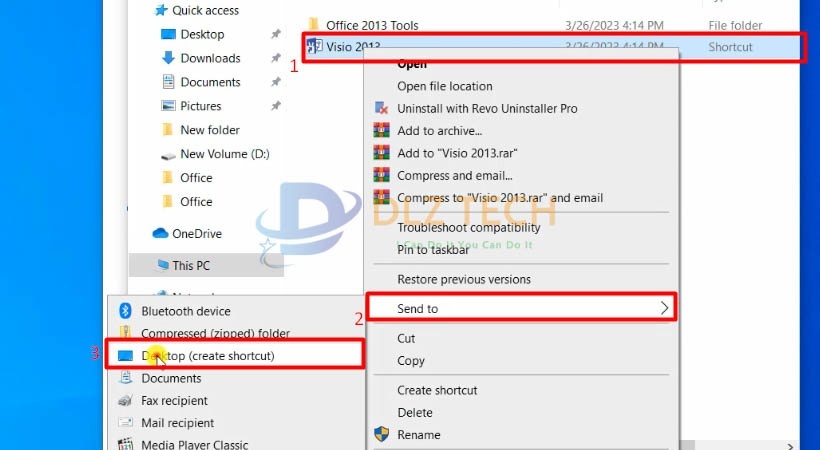Click the Revo Uninstaller icon in the menu
820x450 pixels.
(x=381, y=108)
